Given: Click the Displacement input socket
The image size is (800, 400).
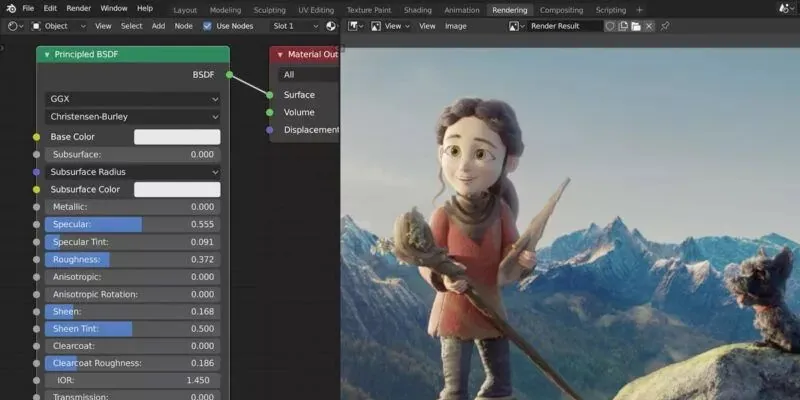Looking at the screenshot, I should [x=270, y=130].
